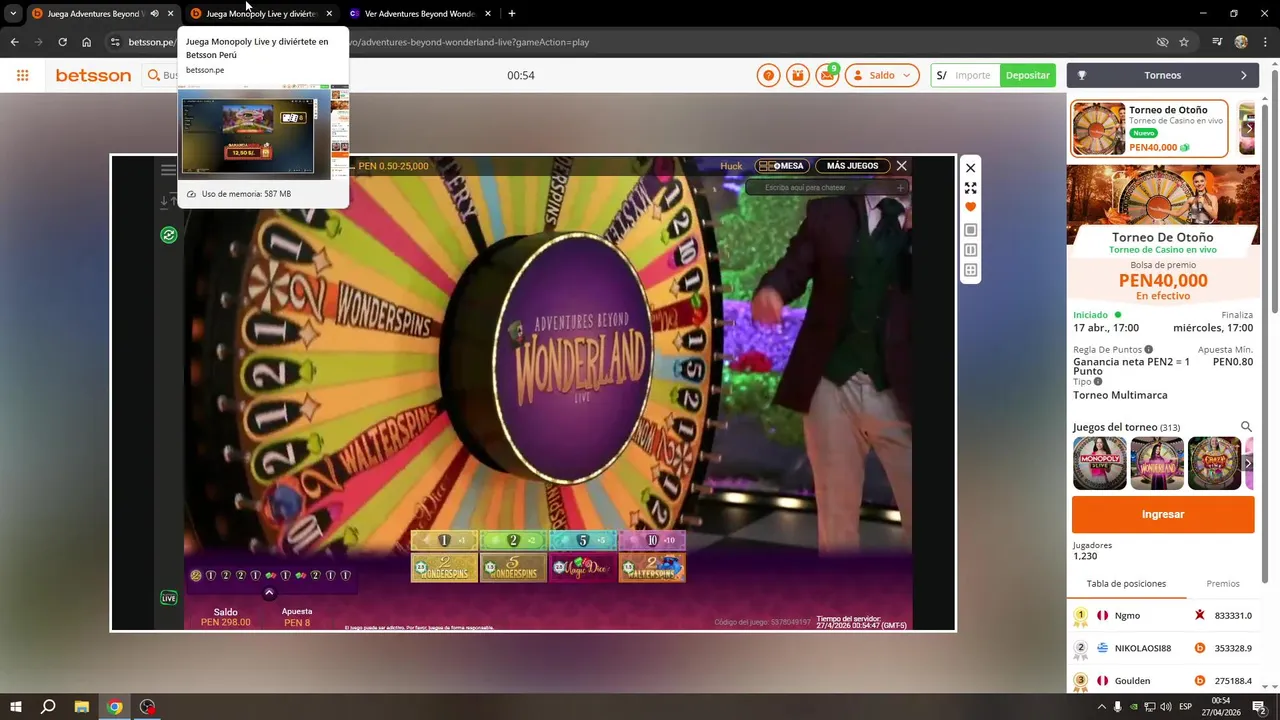This screenshot has width=1280, height=720.
Task: Switch to the Juega Monopoly Live browser tab
Action: pos(260,14)
